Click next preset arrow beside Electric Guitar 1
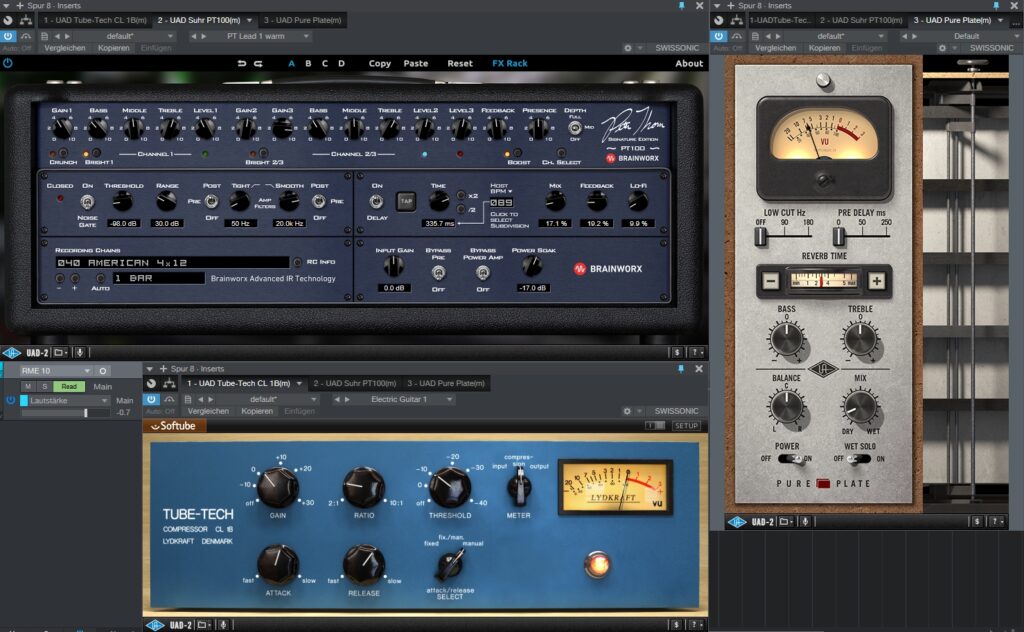The image size is (1024, 632). coord(347,400)
